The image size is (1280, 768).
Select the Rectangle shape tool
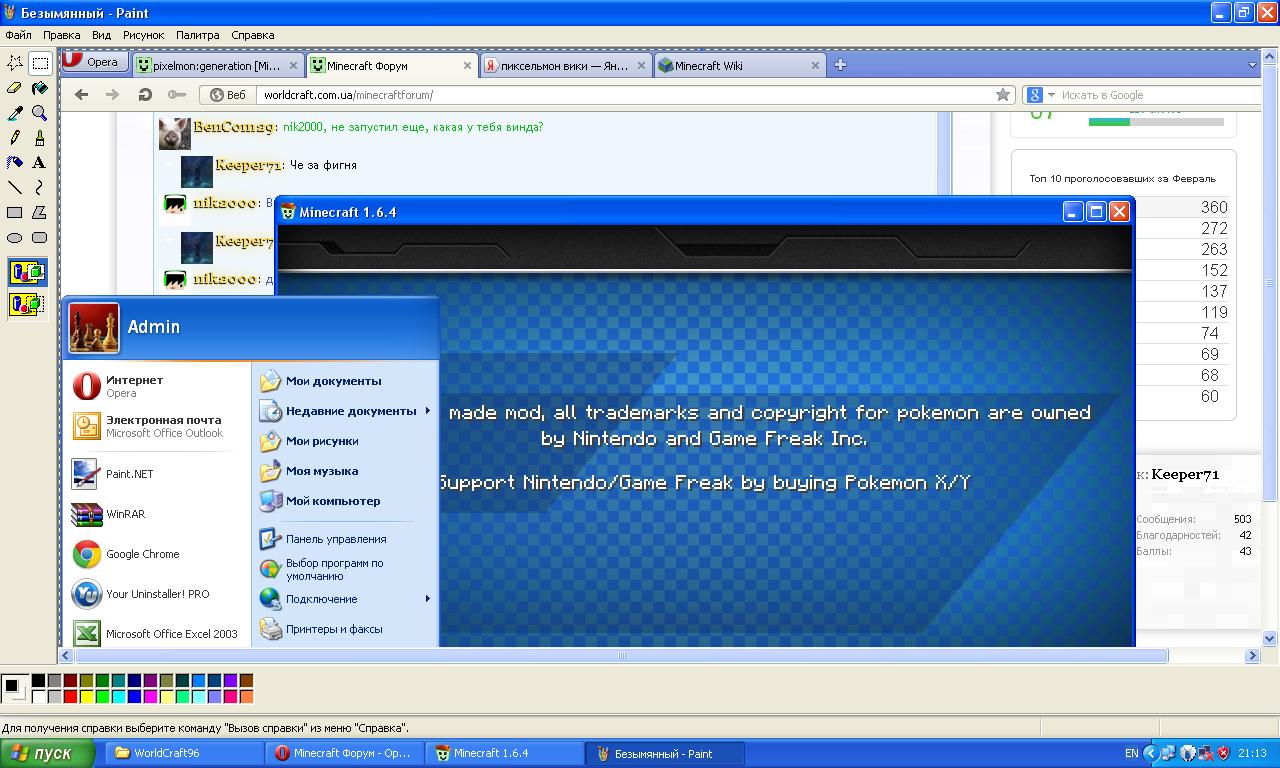coord(15,212)
